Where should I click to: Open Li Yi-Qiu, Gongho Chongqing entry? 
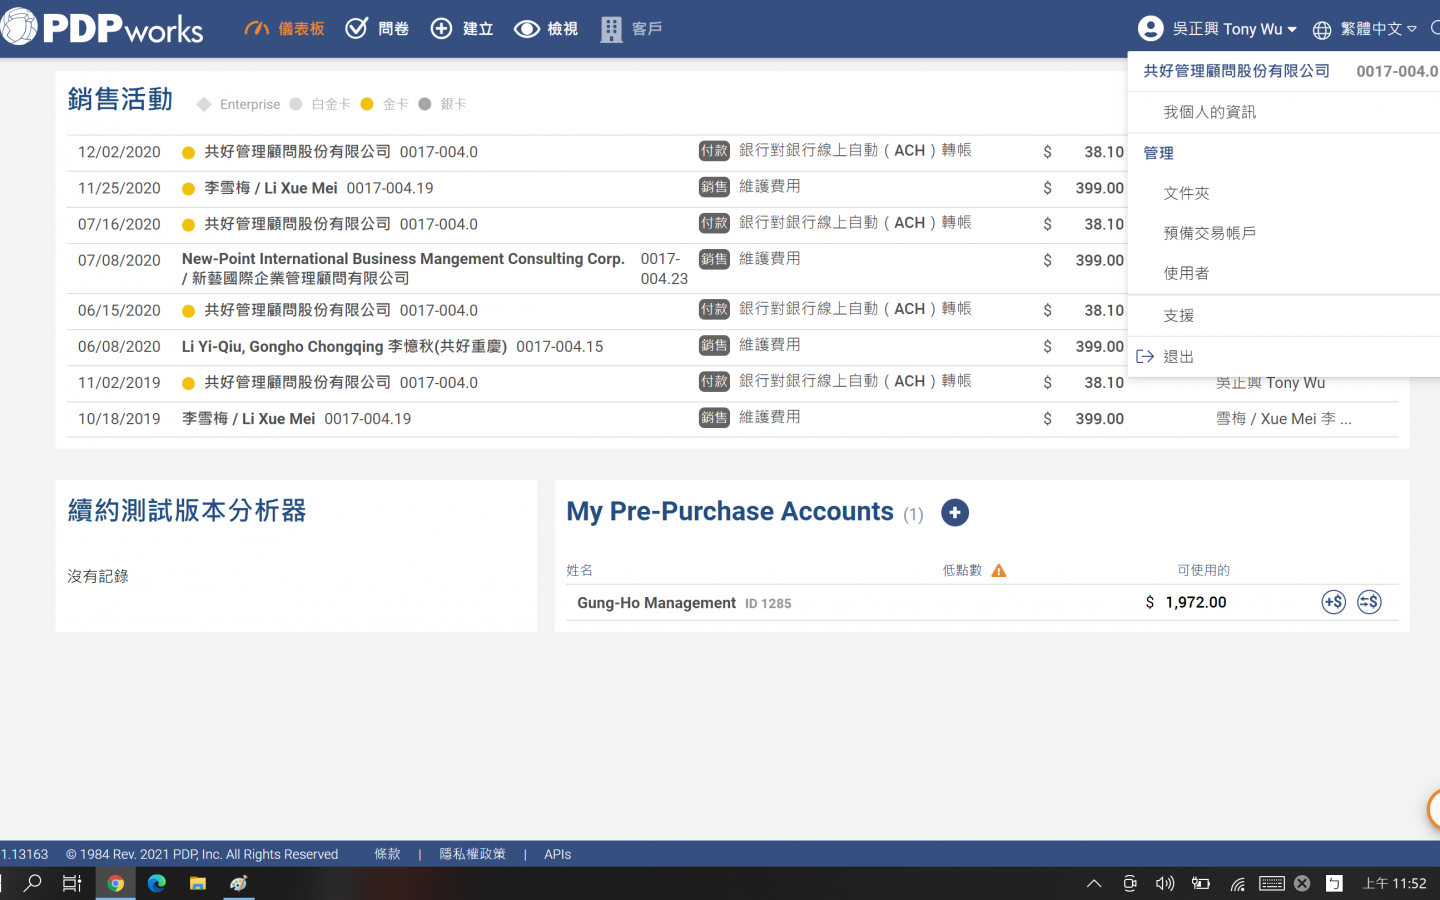[344, 346]
